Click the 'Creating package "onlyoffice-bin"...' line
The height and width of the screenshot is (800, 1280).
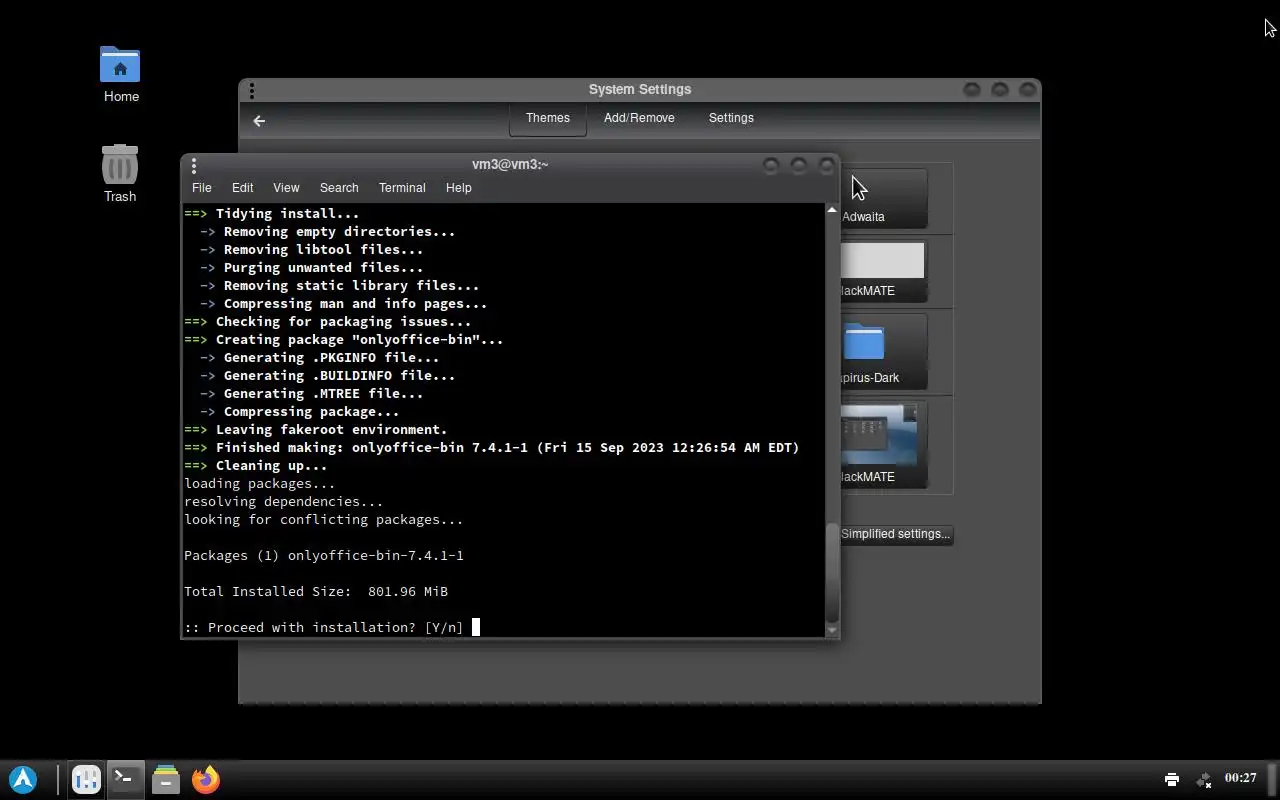point(344,340)
